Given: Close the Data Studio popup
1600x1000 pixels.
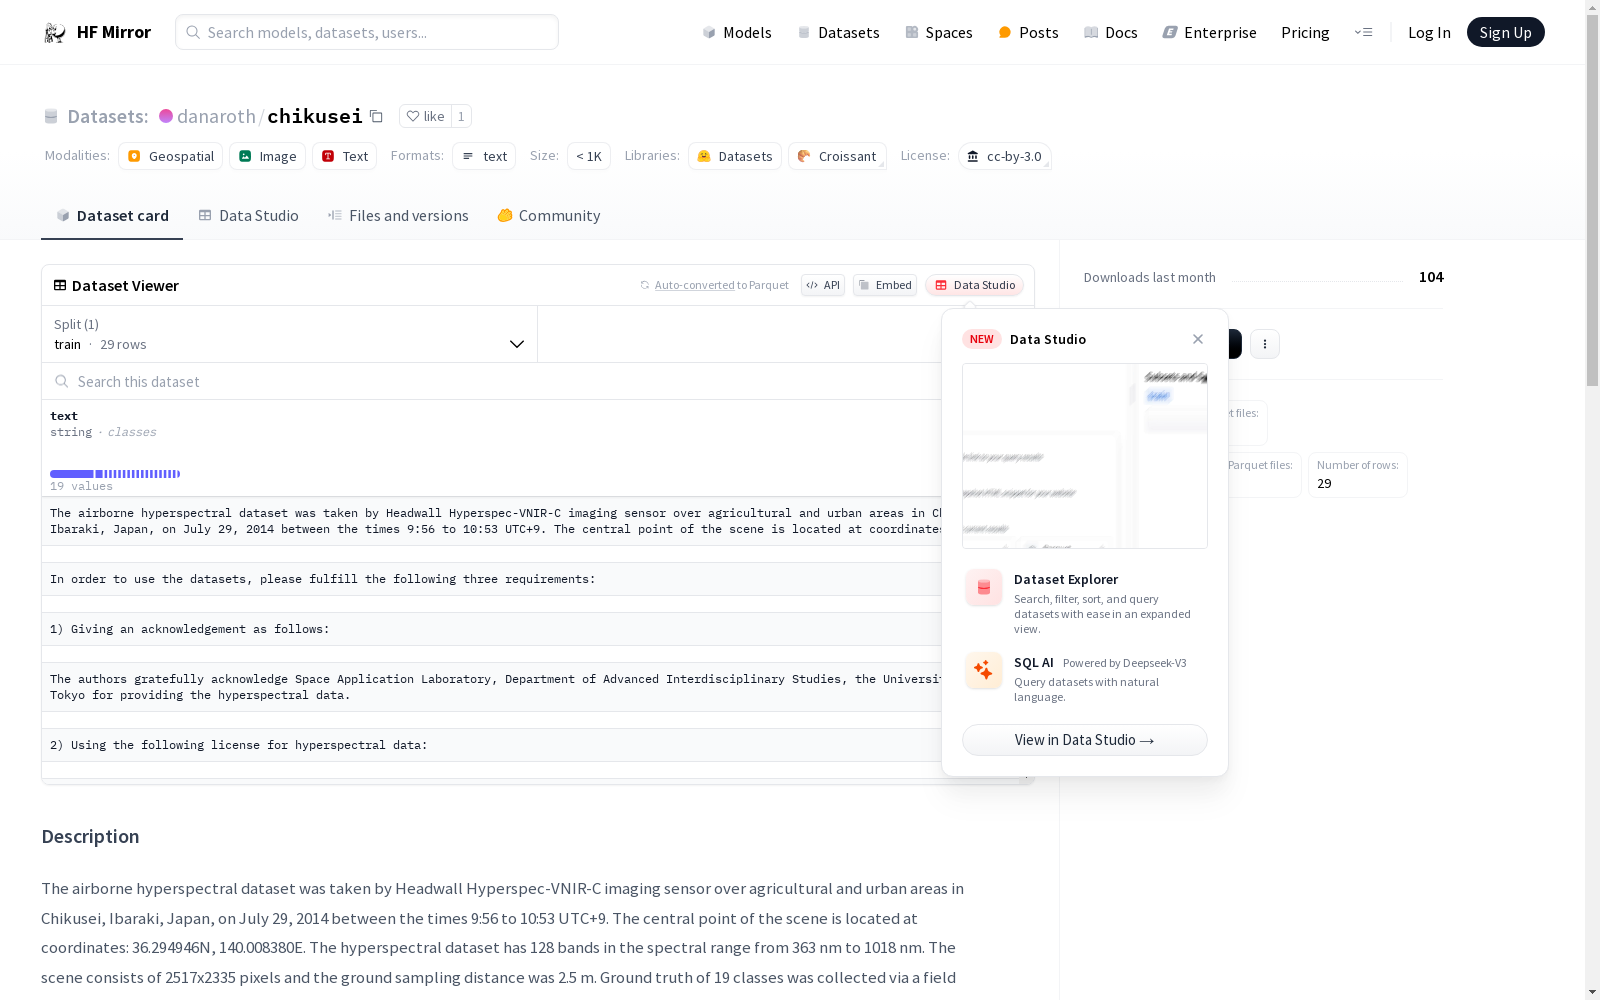Looking at the screenshot, I should pyautogui.click(x=1198, y=339).
